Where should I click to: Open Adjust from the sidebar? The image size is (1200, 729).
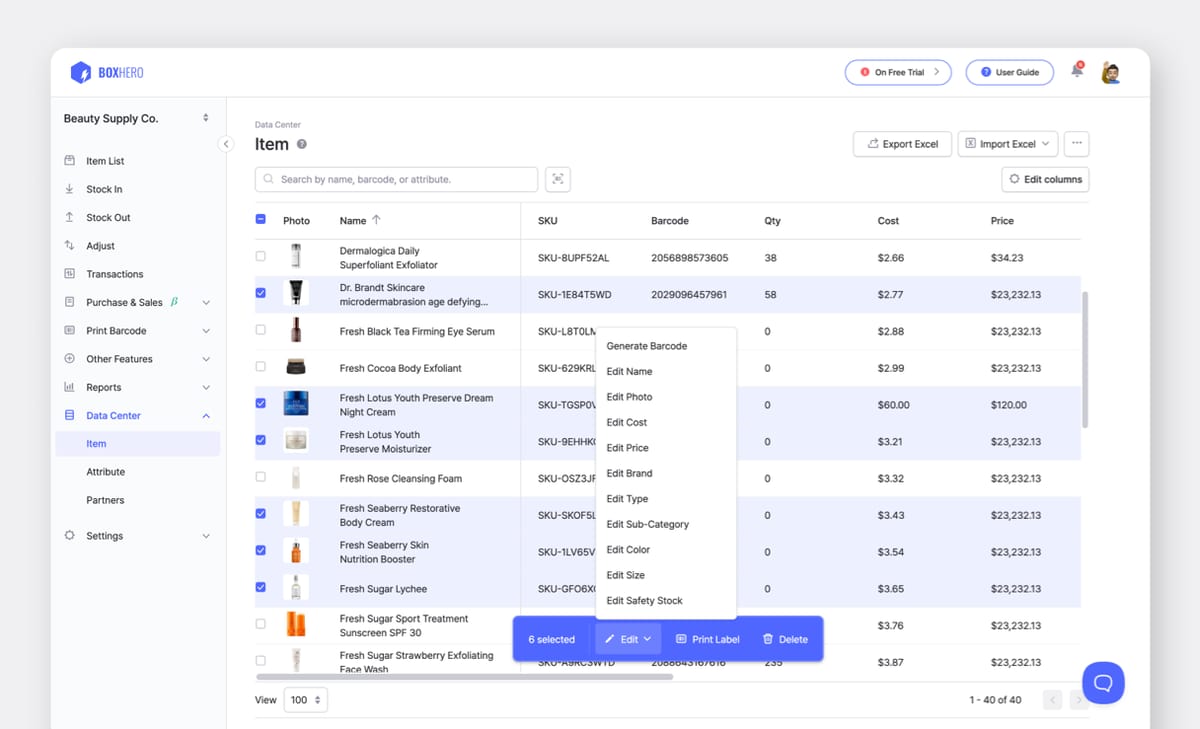click(100, 245)
